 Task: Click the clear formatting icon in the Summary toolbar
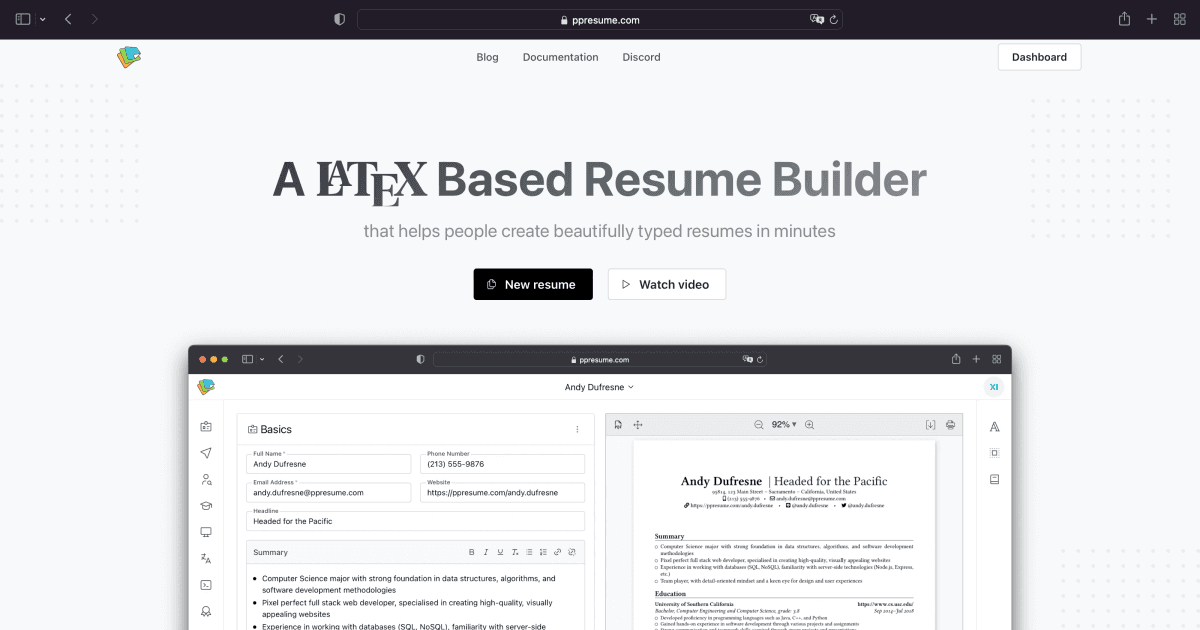point(515,552)
